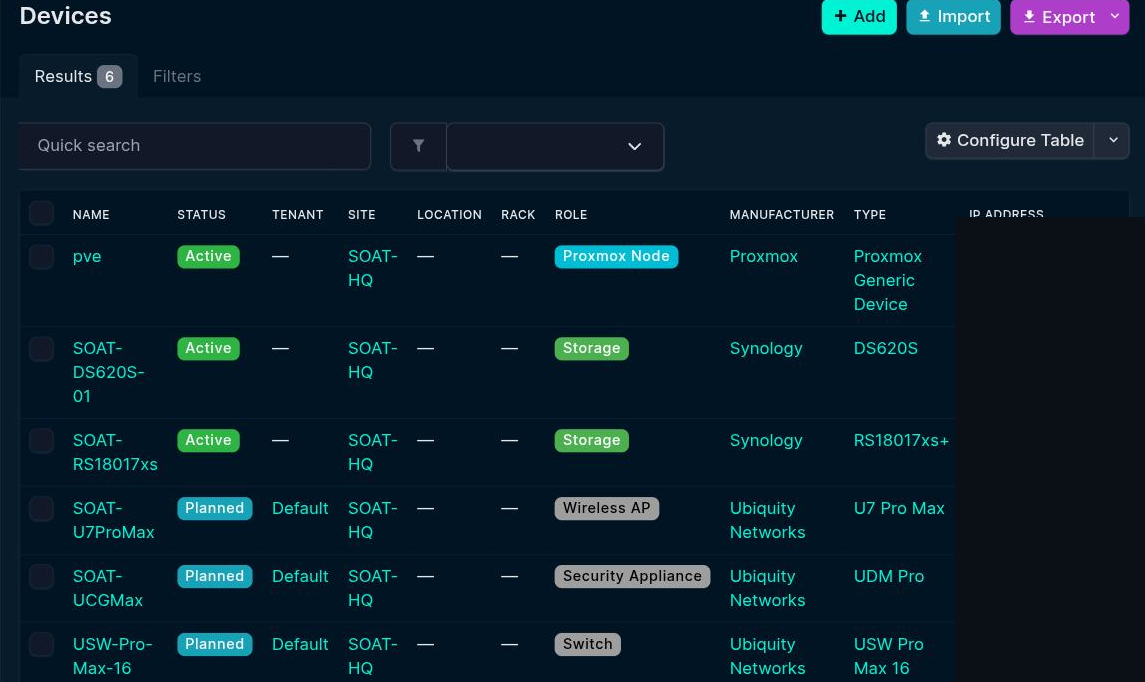The height and width of the screenshot is (682, 1145).
Task: Open the pve device link
Action: [87, 257]
